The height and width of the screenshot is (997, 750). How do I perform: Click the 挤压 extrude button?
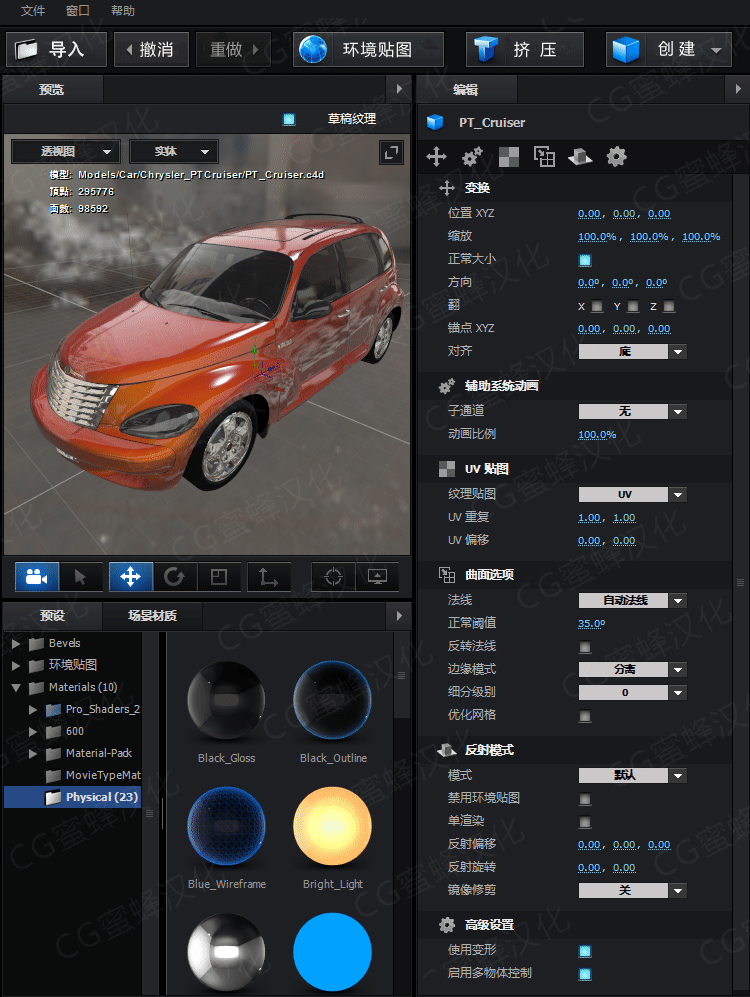coord(524,50)
